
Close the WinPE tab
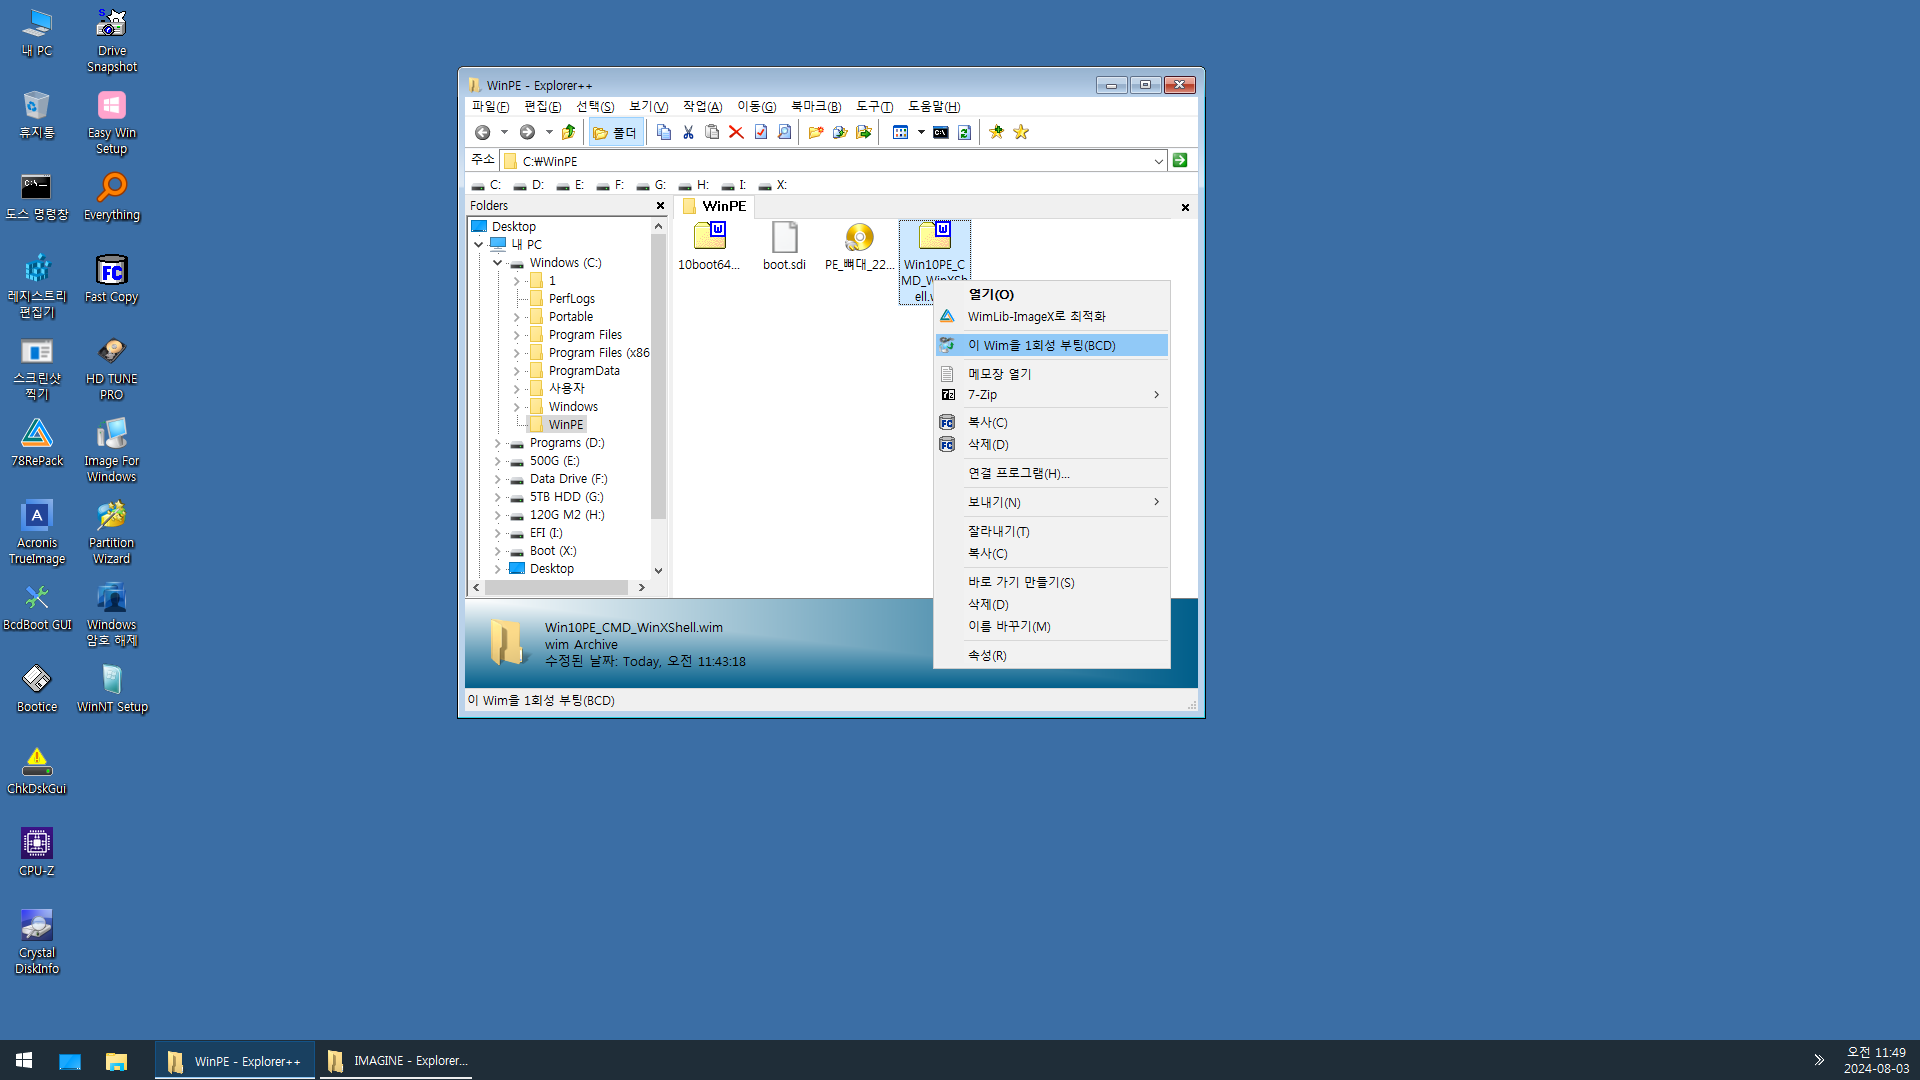(x=1185, y=207)
